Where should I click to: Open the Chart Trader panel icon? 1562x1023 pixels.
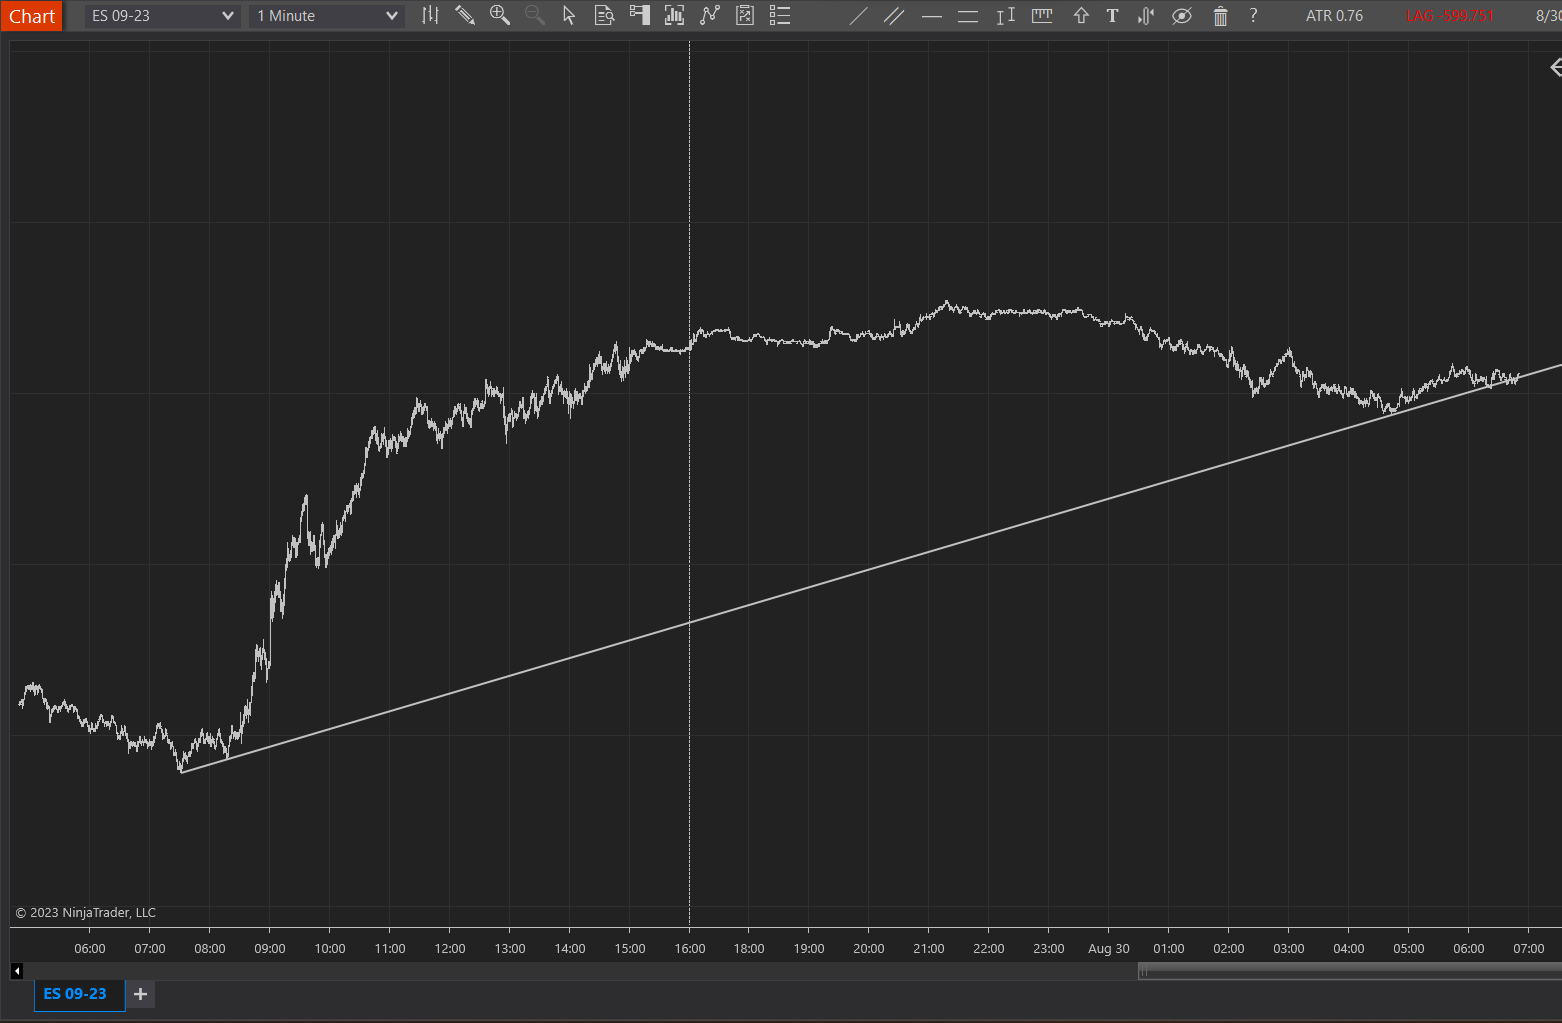click(x=640, y=16)
